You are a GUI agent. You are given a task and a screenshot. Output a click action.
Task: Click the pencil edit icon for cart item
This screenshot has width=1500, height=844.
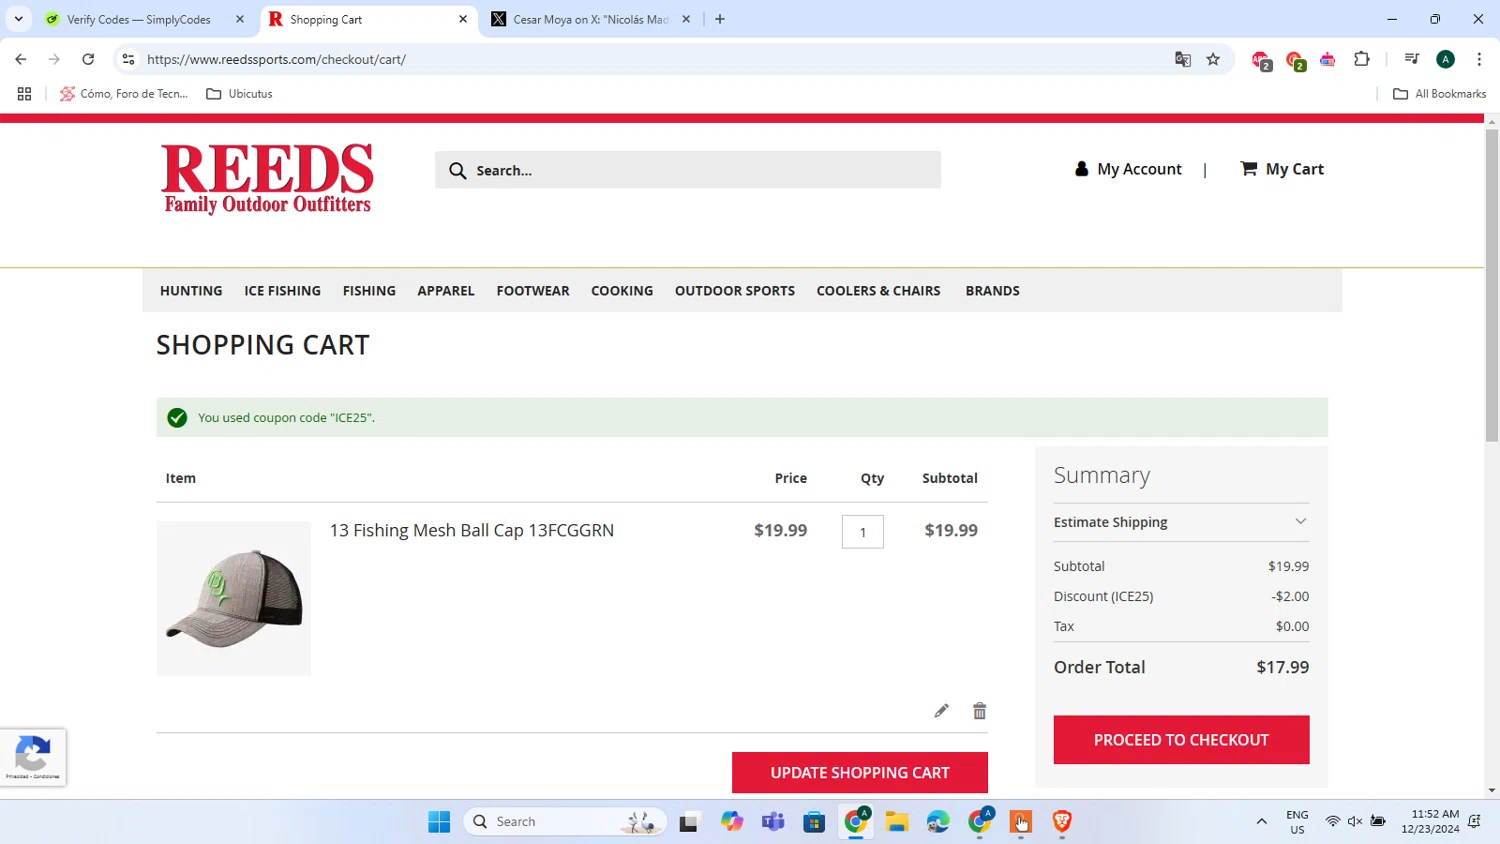941,711
